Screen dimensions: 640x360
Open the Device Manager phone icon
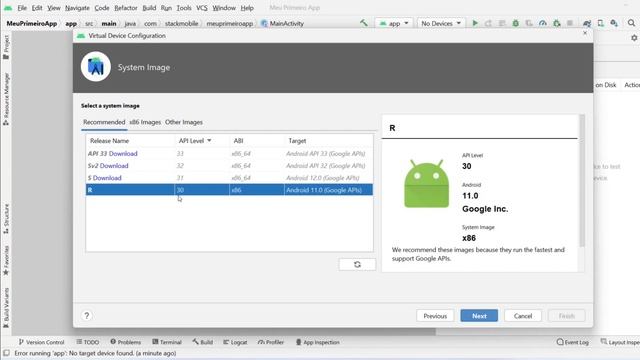pos(600,23)
